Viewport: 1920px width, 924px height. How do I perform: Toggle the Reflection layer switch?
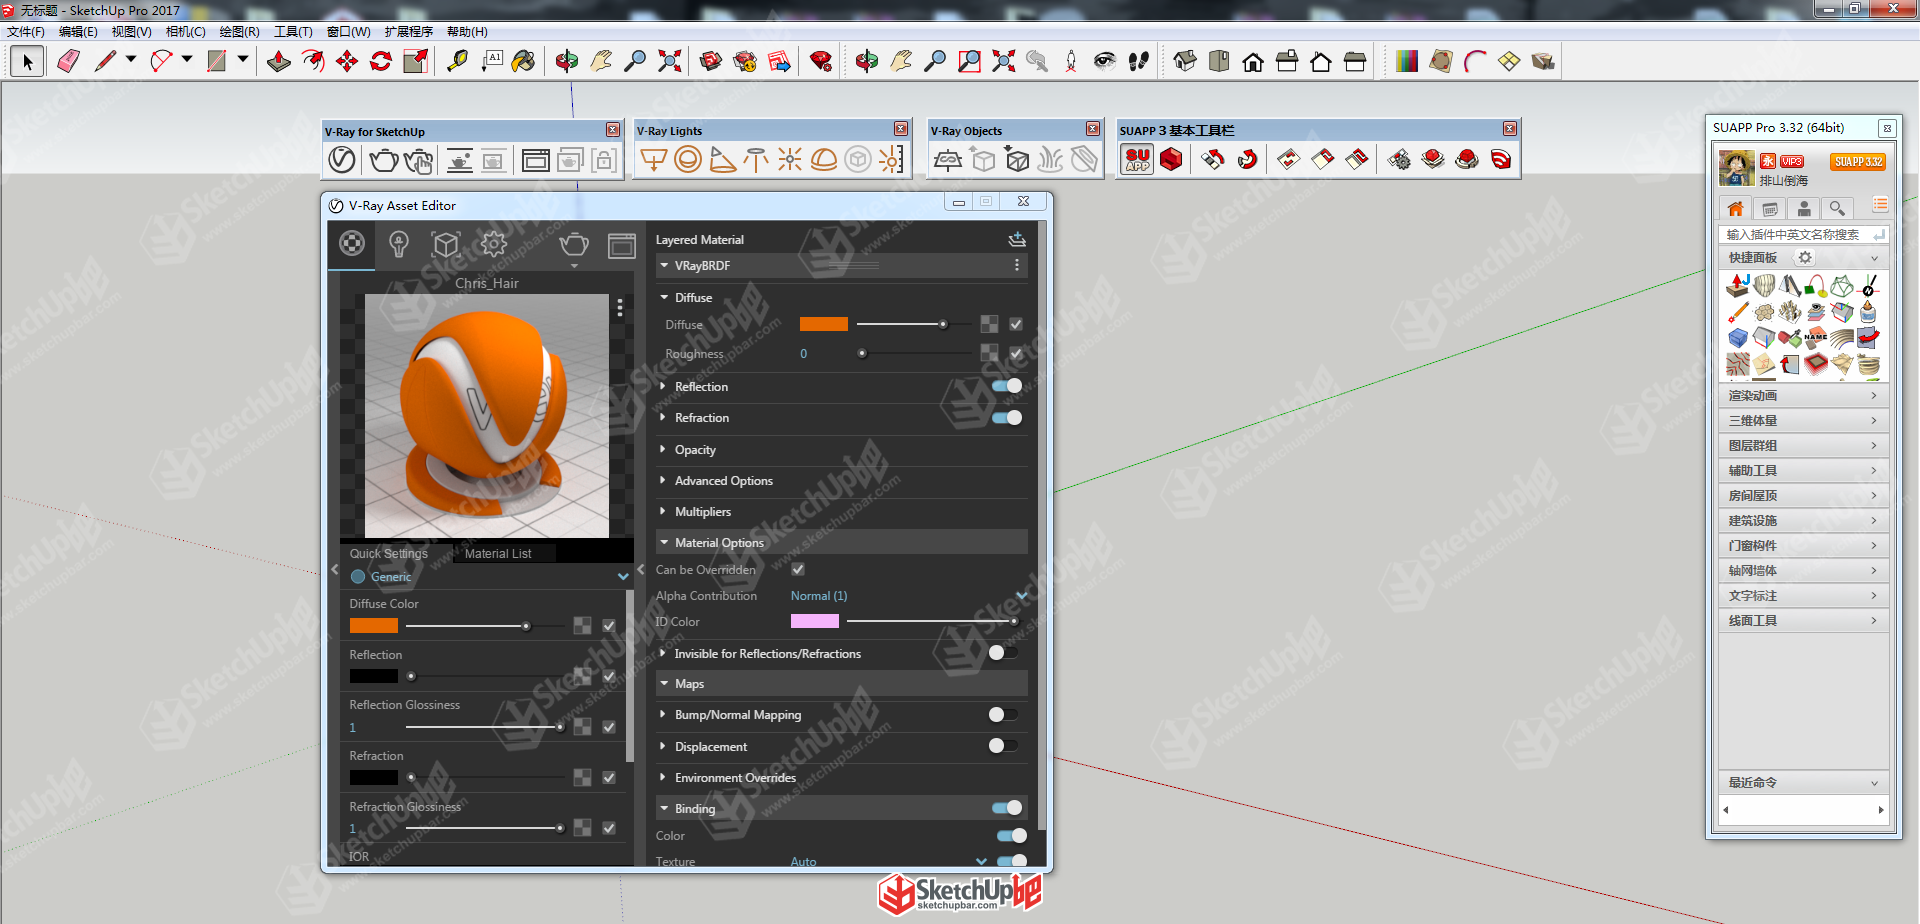[1007, 386]
